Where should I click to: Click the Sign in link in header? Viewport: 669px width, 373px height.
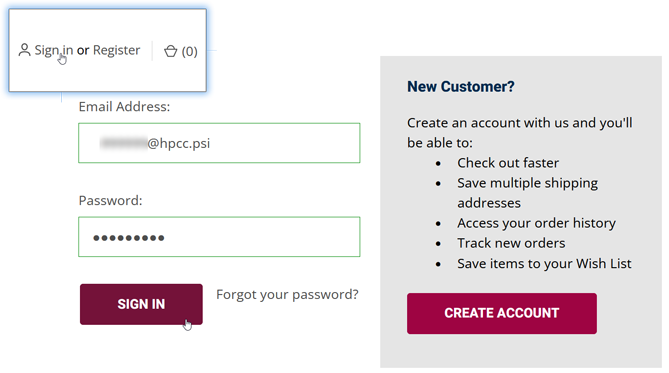54,50
